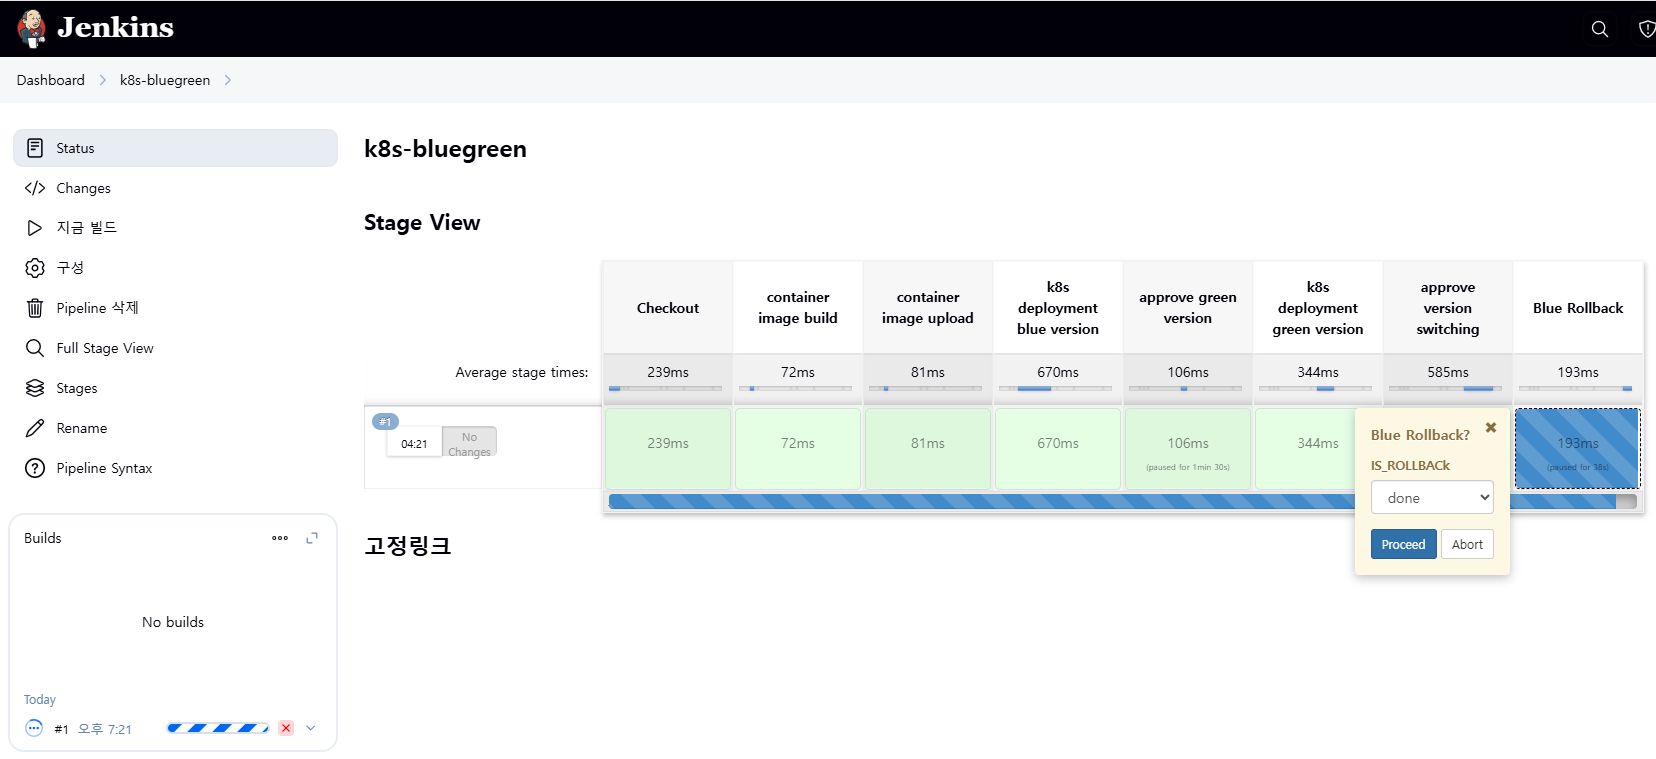The height and width of the screenshot is (759, 1656).
Task: Click the #1 build badge in Stage View
Action: click(385, 422)
